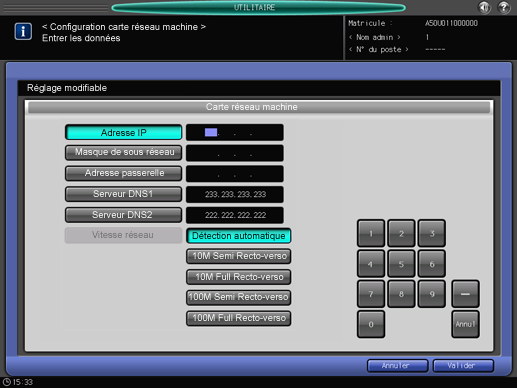This screenshot has width=517, height=388.
Task: Click the subnet mask value field
Action: coord(235,153)
